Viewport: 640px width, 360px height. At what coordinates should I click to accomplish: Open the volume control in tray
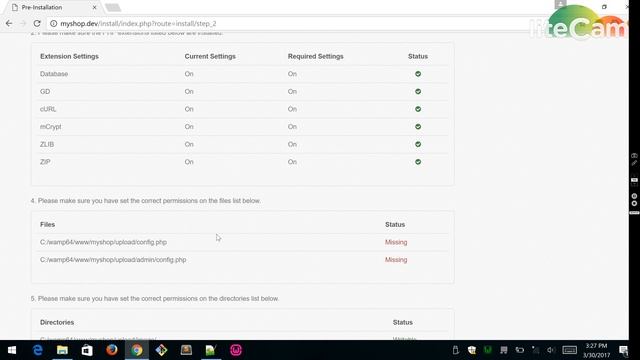point(551,350)
